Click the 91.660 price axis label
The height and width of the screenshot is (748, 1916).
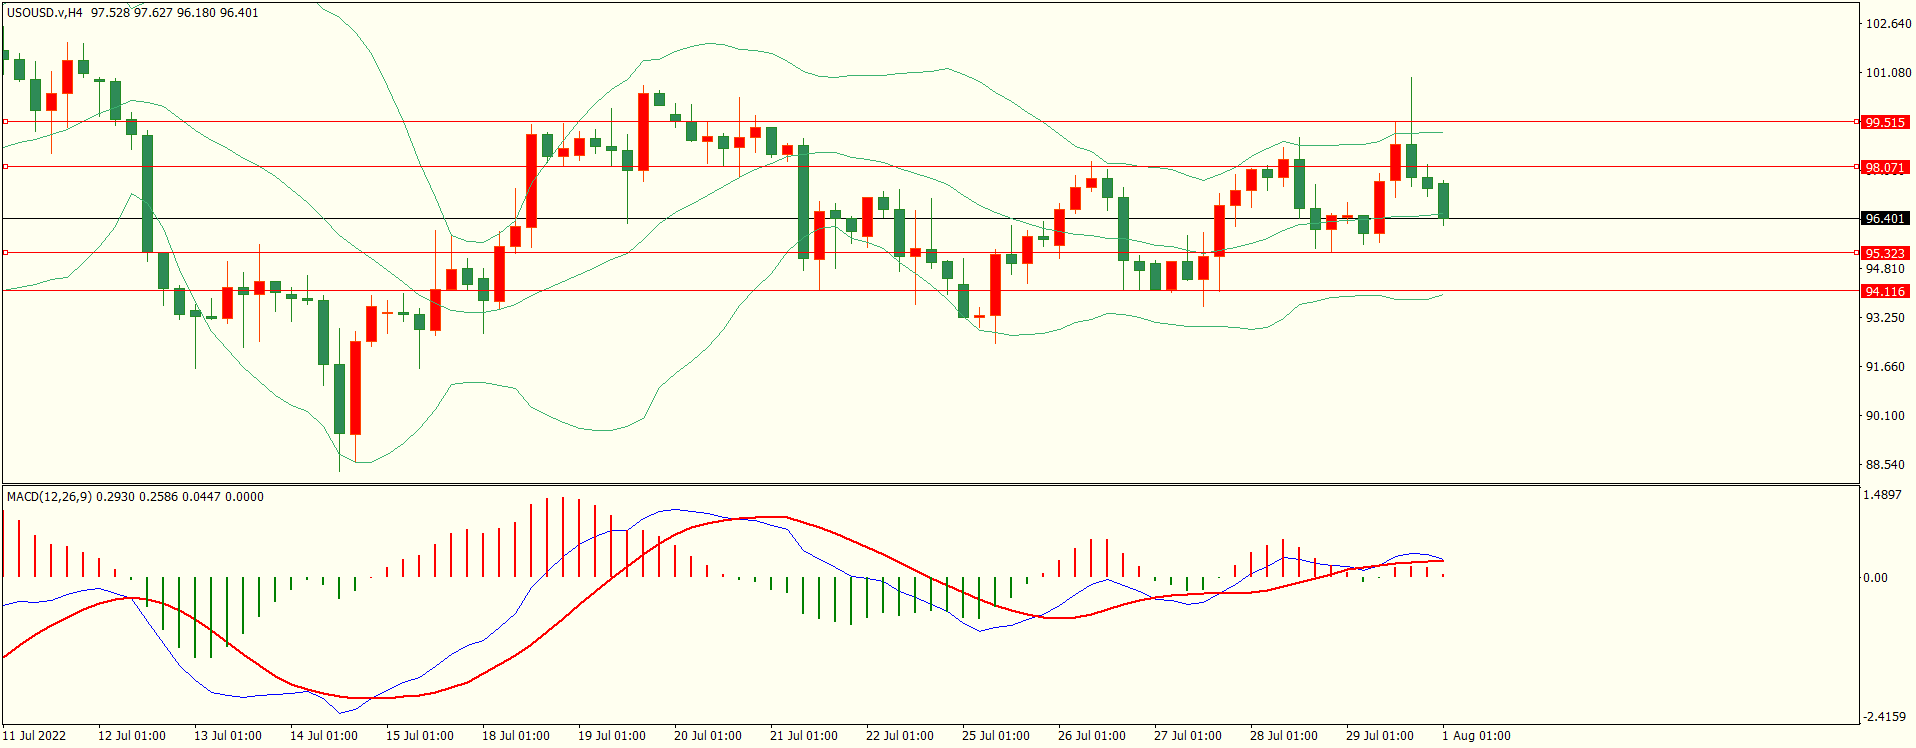tap(1885, 367)
